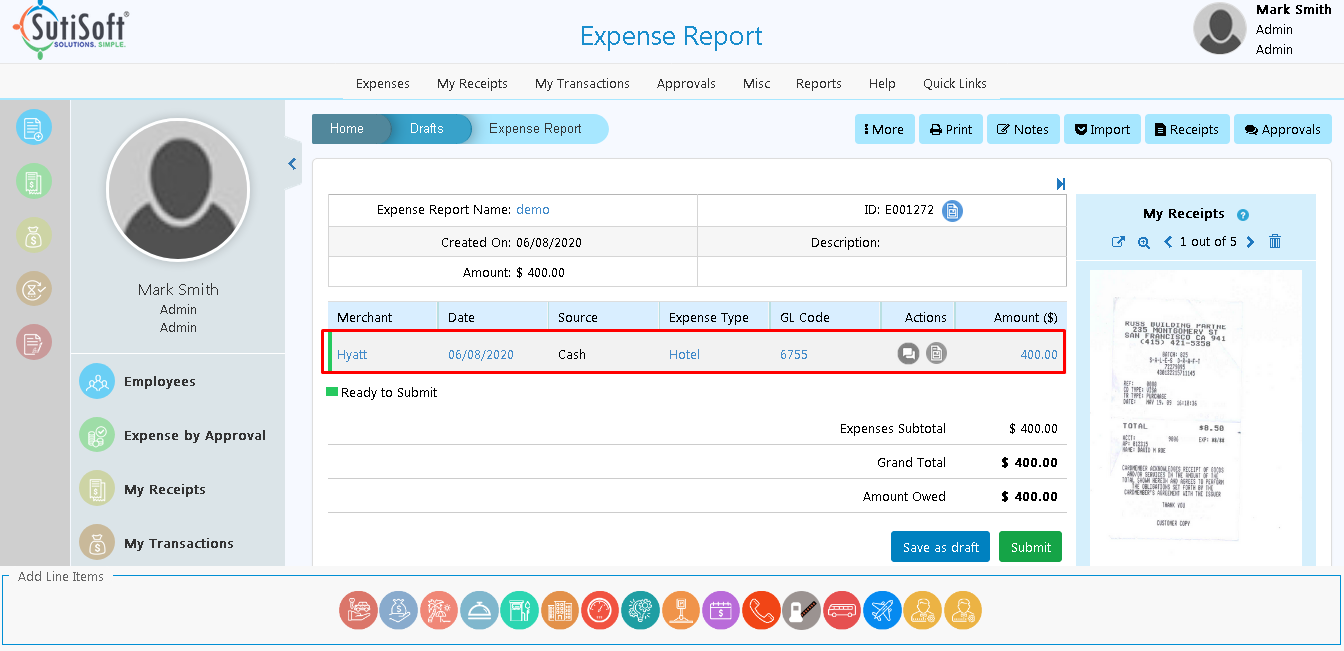The image size is (1344, 651).
Task: Add the telephone line item
Action: click(761, 610)
